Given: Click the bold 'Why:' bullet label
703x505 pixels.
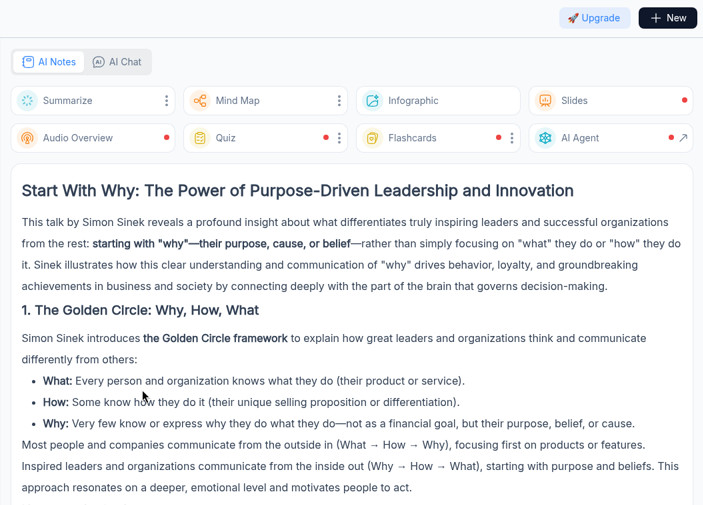Looking at the screenshot, I should coord(56,423).
